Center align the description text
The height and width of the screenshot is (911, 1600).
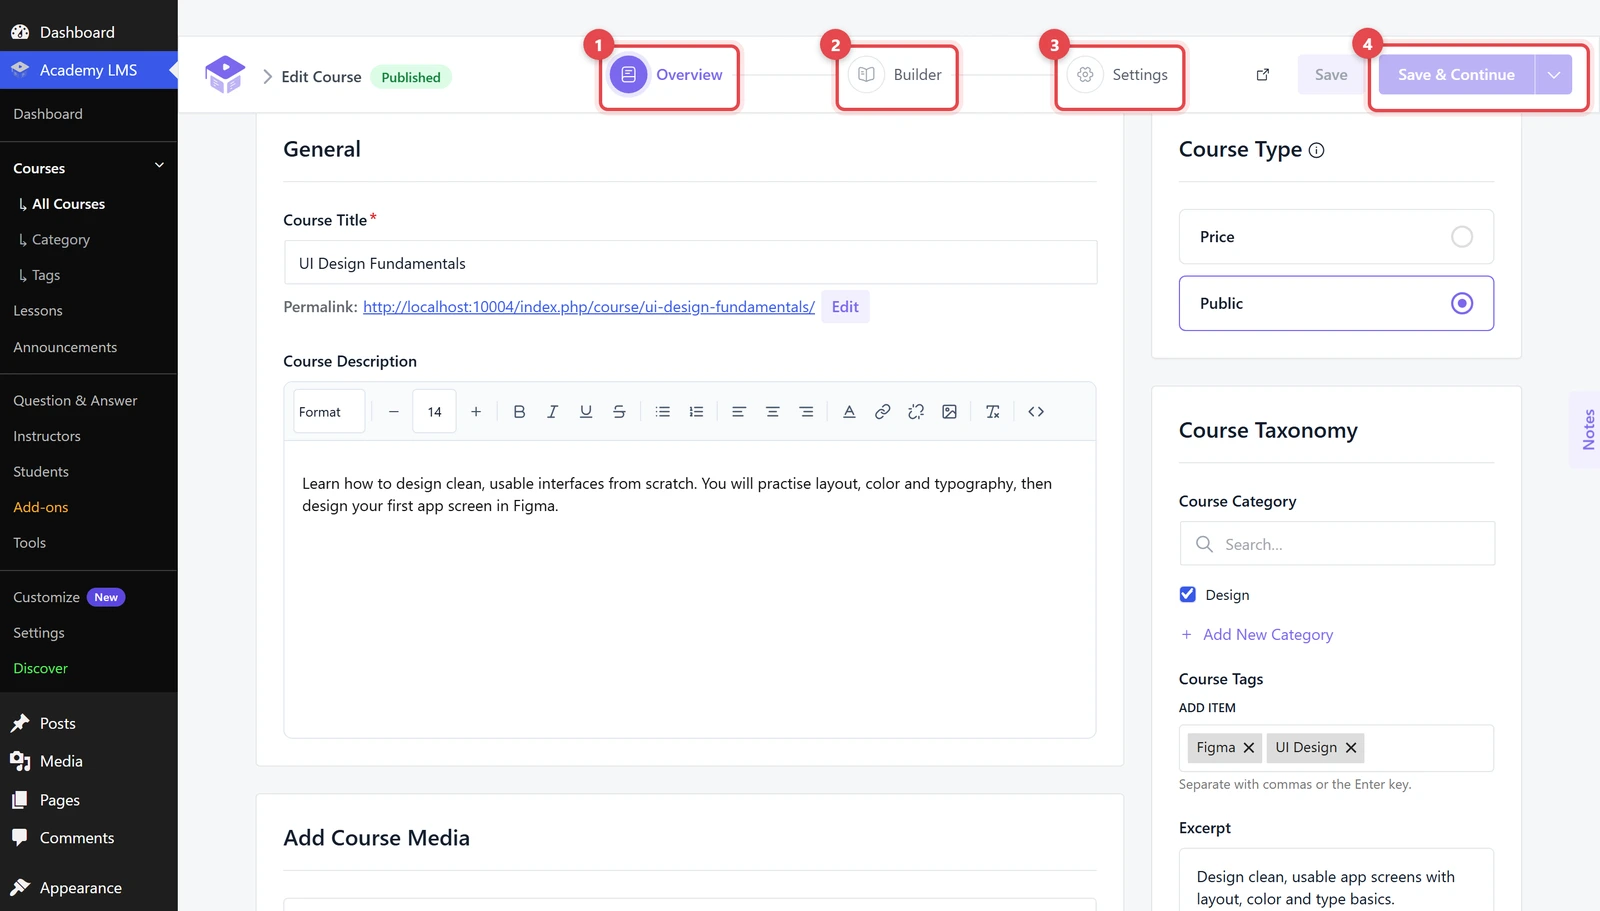click(773, 412)
